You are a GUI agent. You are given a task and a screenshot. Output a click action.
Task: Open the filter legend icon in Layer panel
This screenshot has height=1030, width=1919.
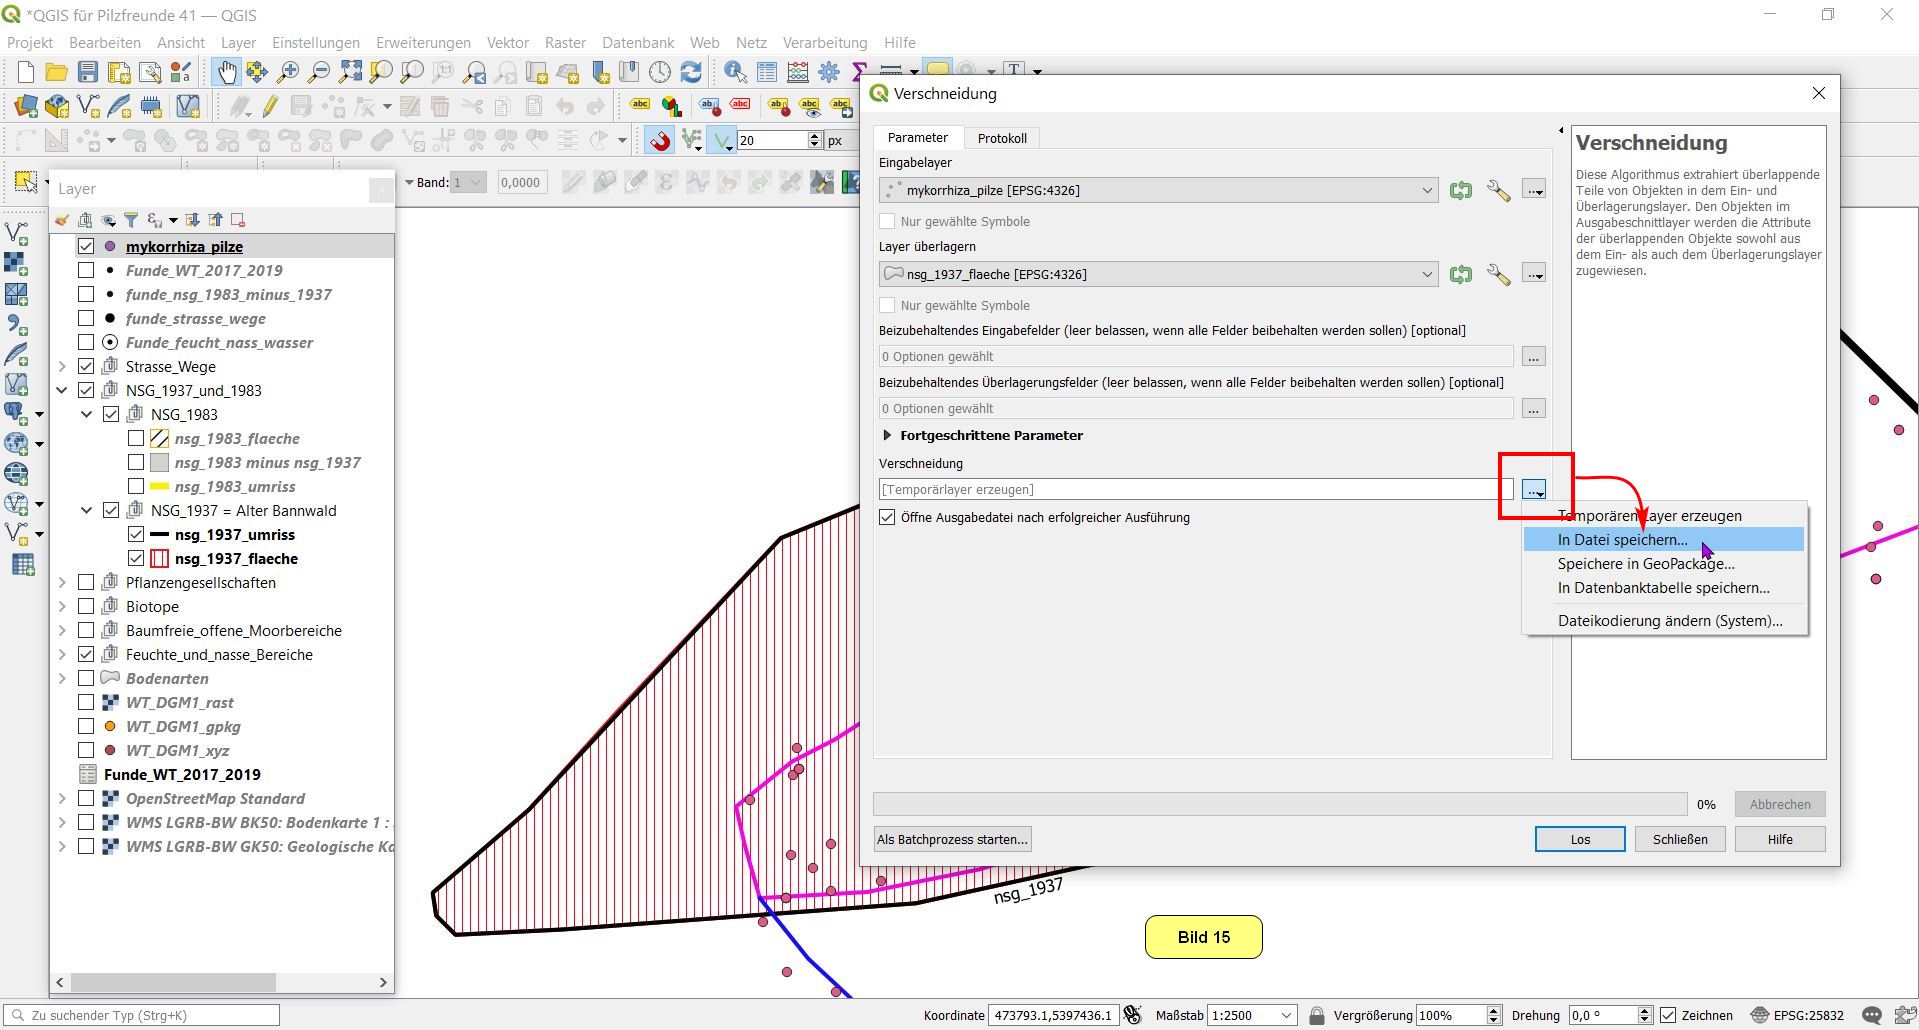[x=130, y=220]
